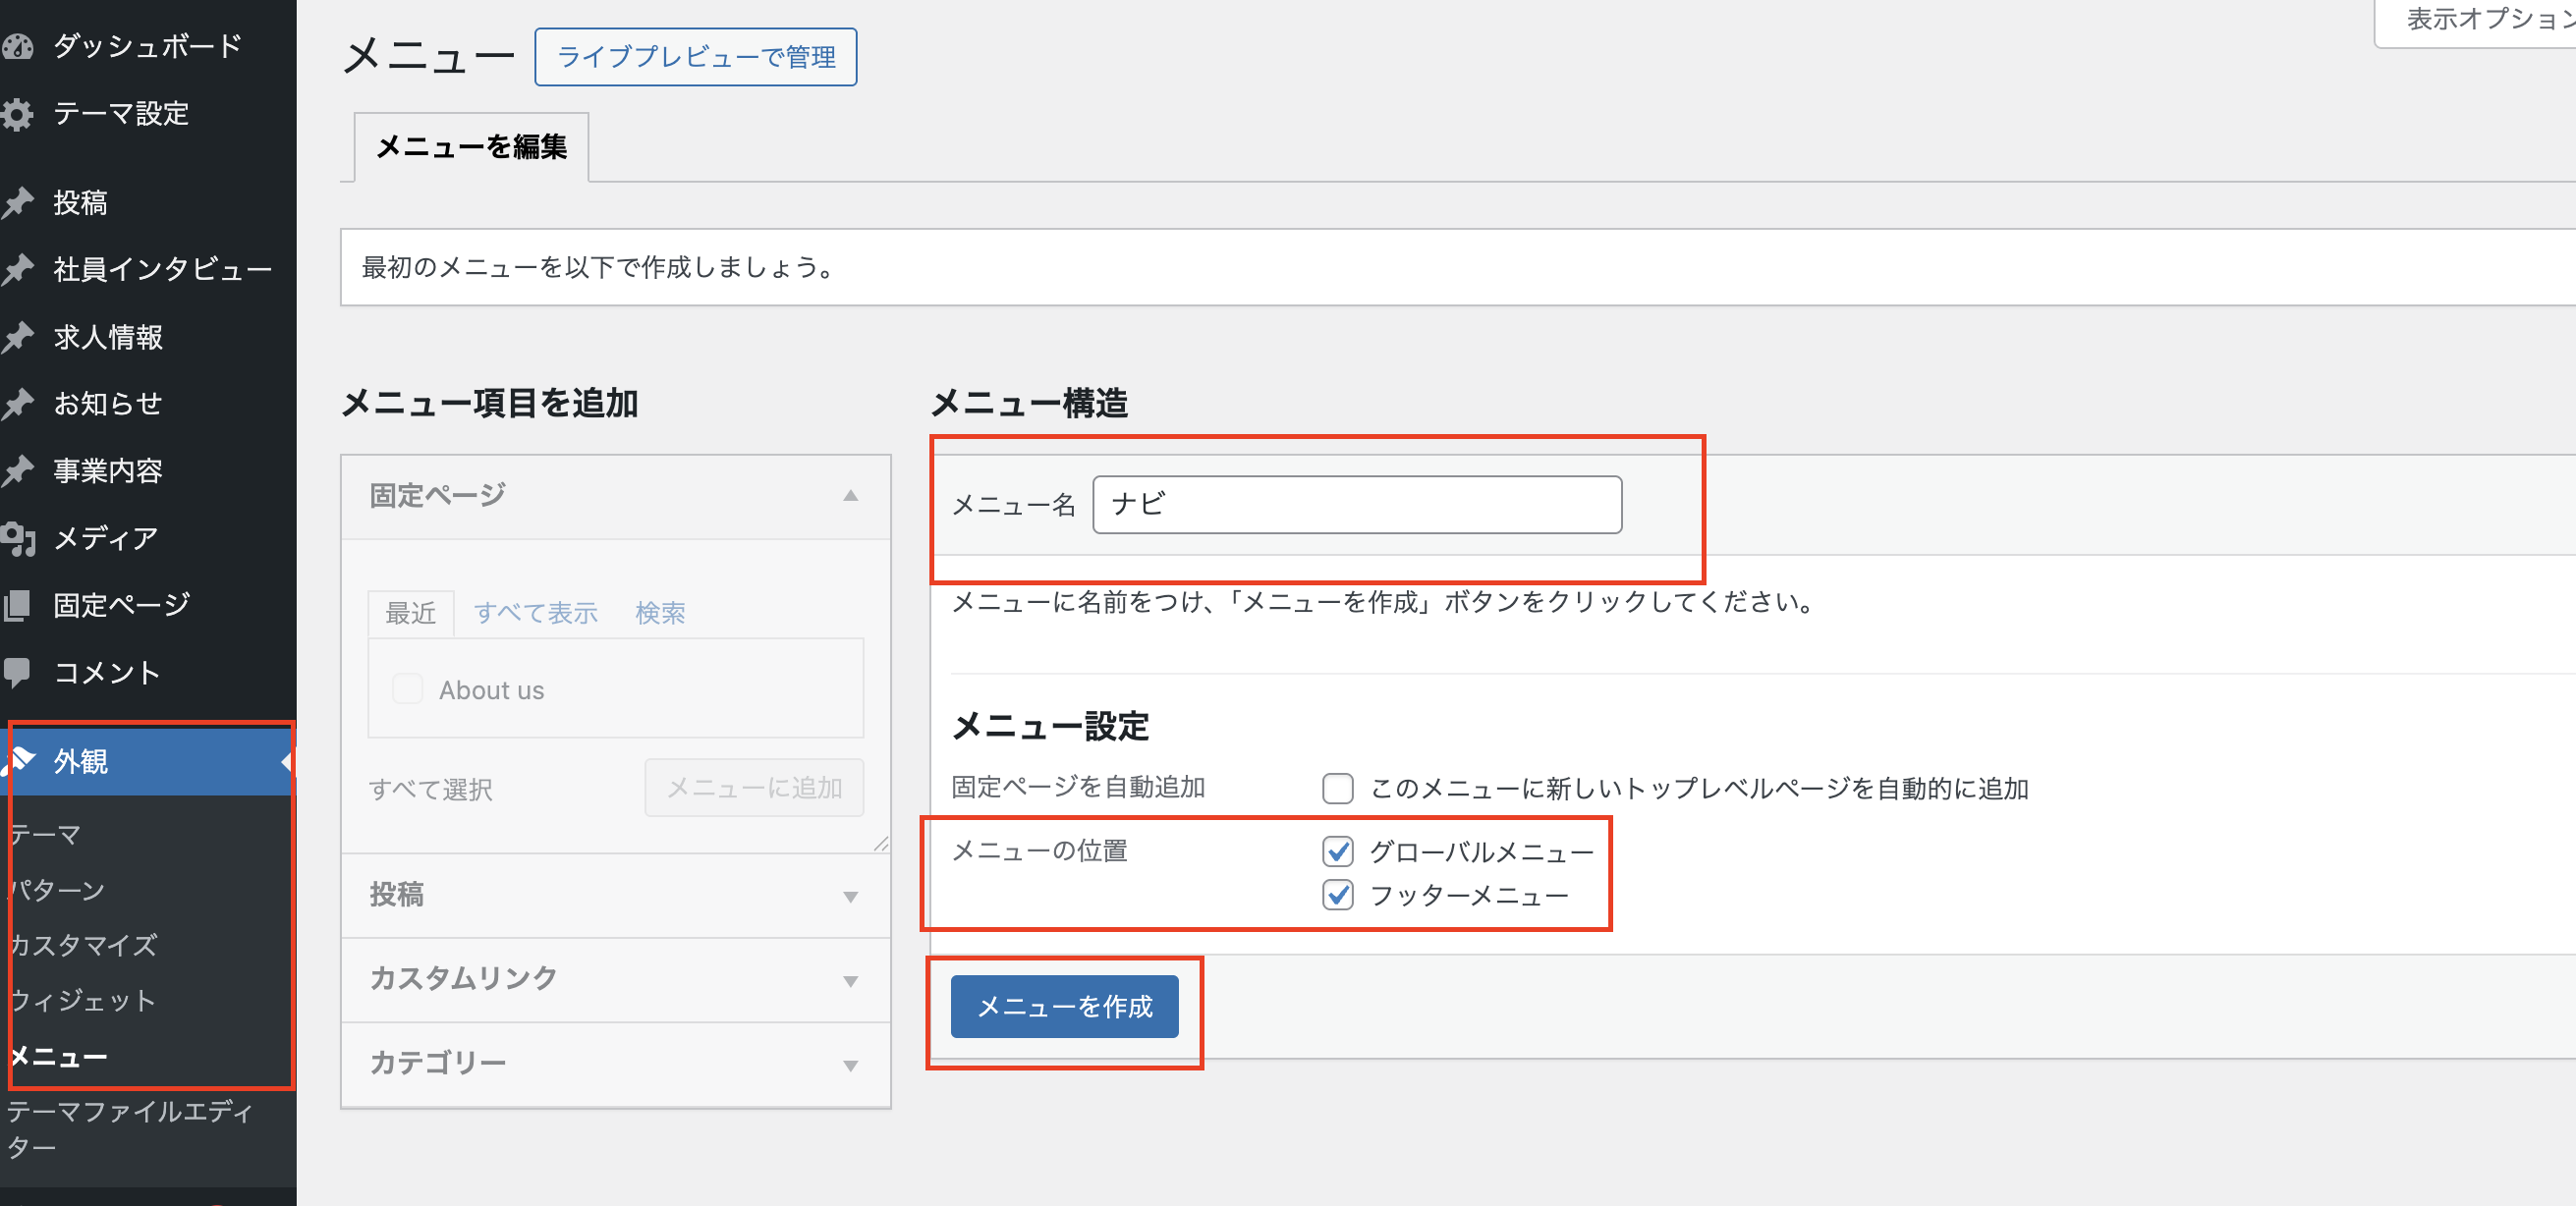Click the コメント speech bubble icon
Viewport: 2576px width, 1206px height.
tap(17, 673)
